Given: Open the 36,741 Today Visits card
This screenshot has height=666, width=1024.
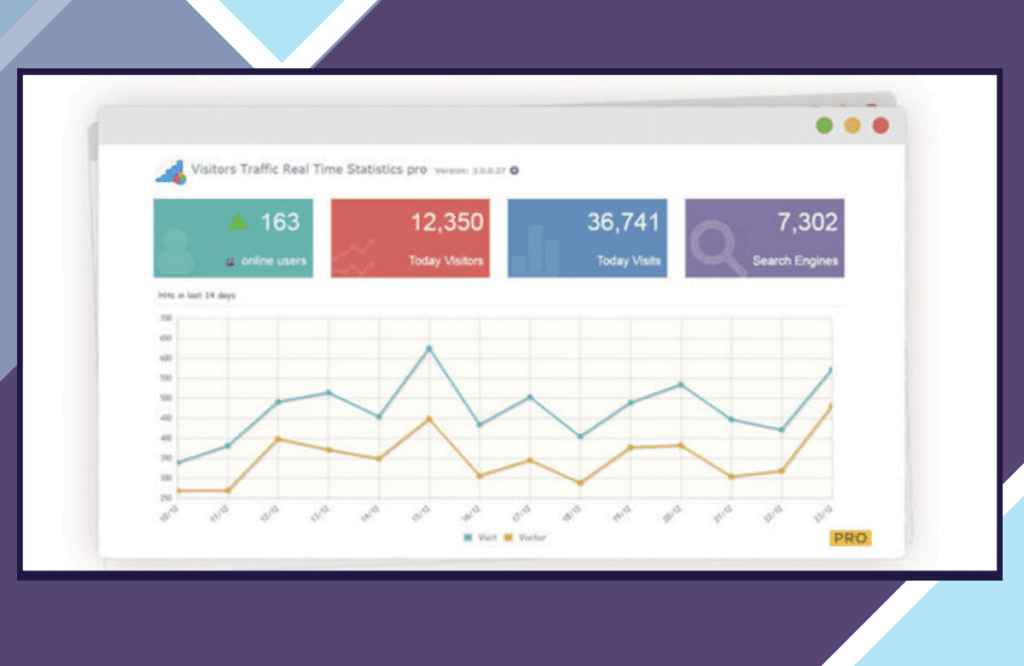Looking at the screenshot, I should (x=587, y=237).
